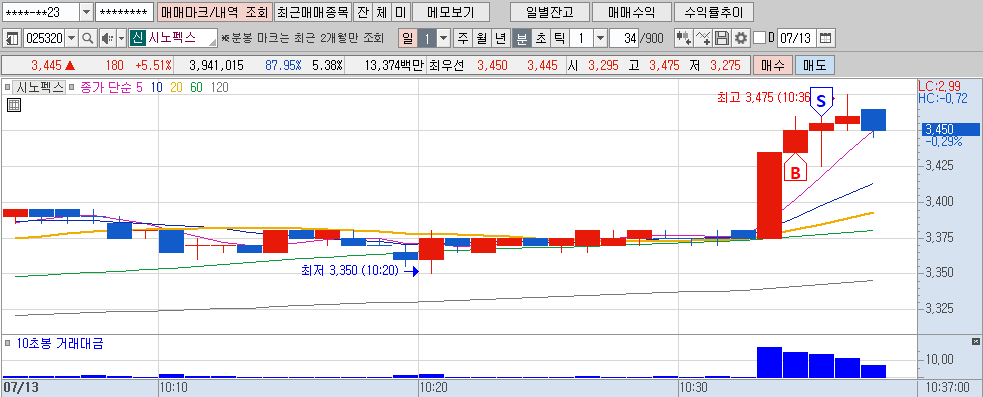Click the stock list panel icon beside code field
983x397 pixels.
[11, 38]
